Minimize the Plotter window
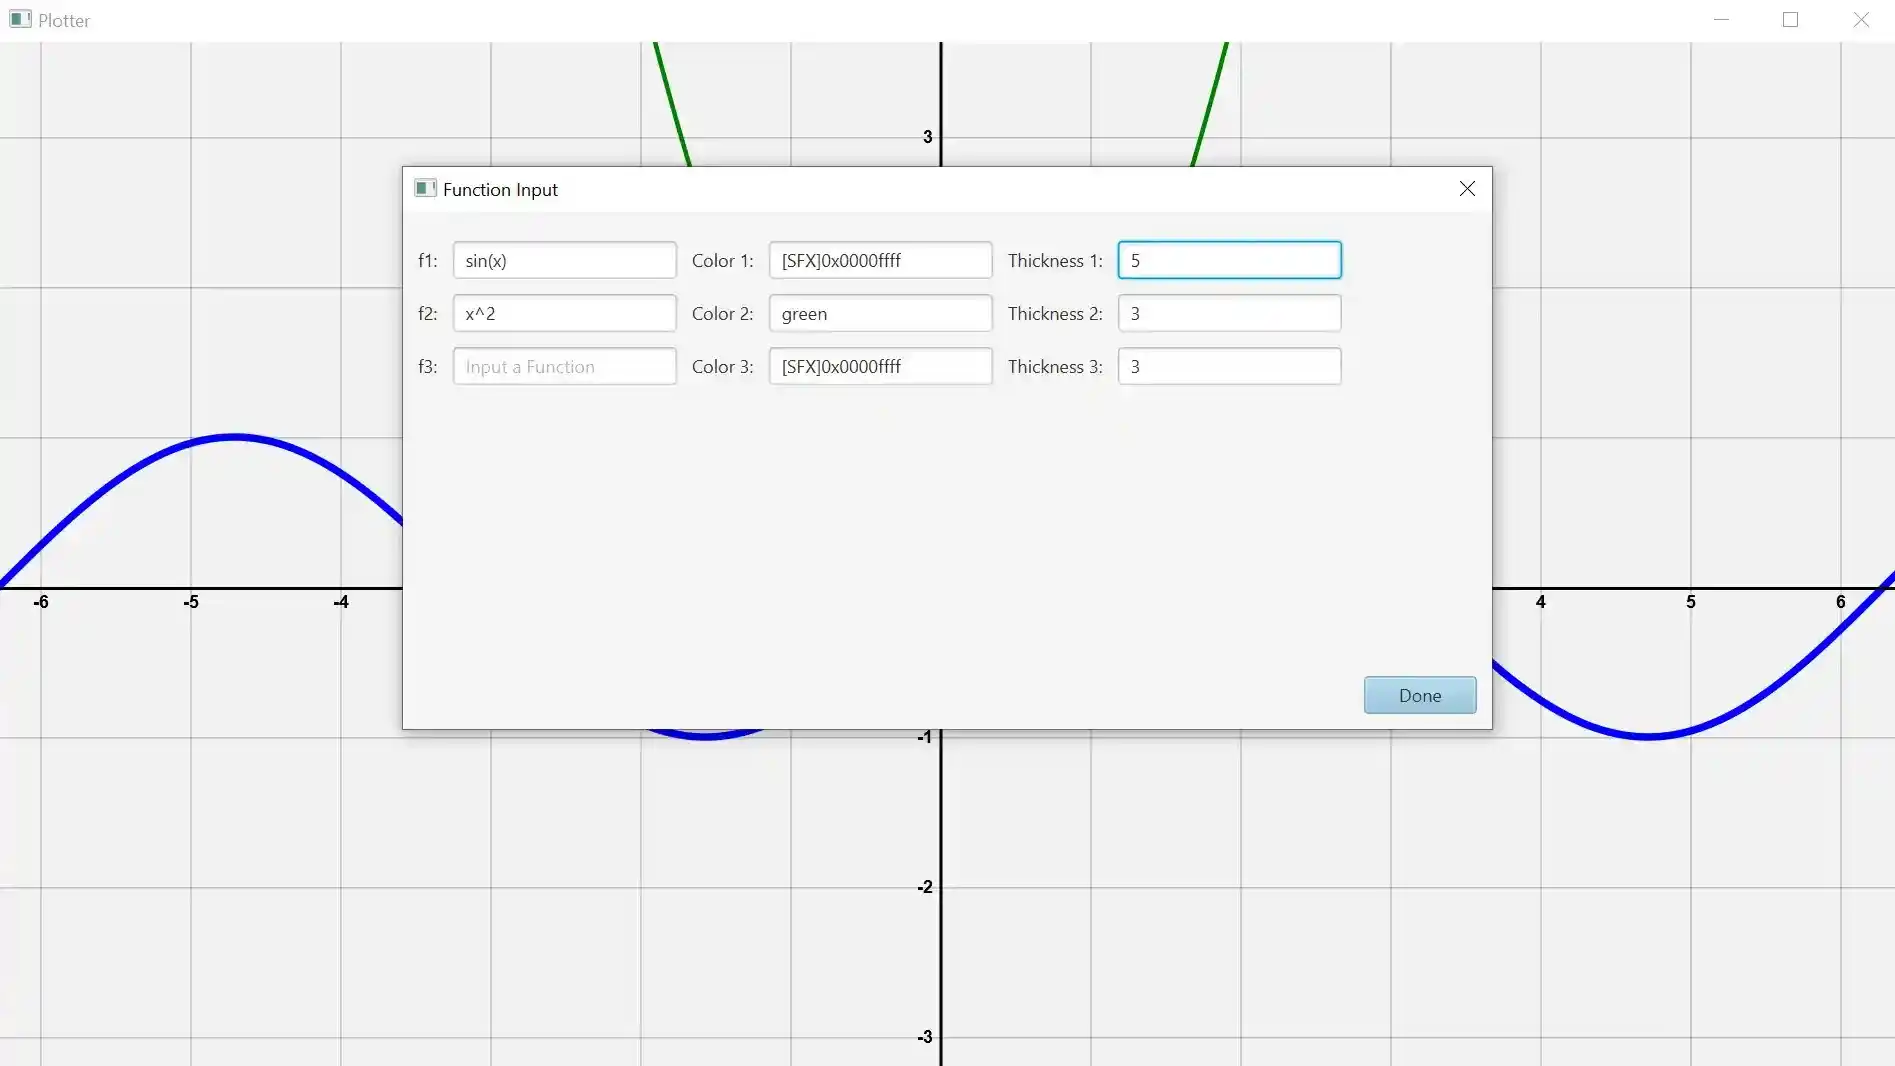 tap(1722, 19)
